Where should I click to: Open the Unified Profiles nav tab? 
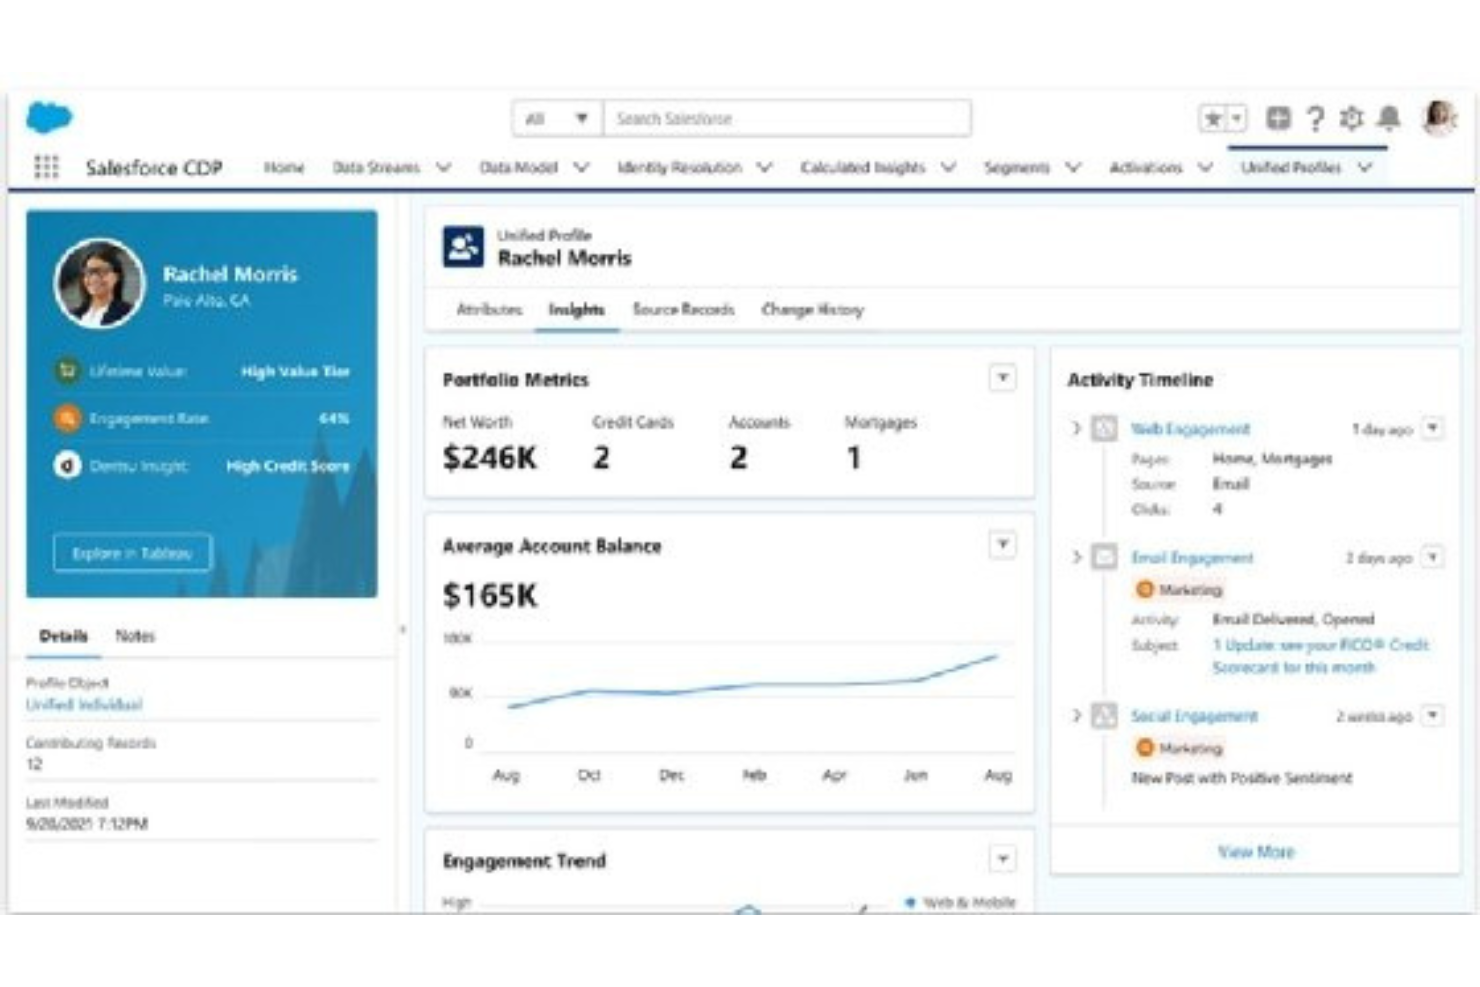(1290, 168)
